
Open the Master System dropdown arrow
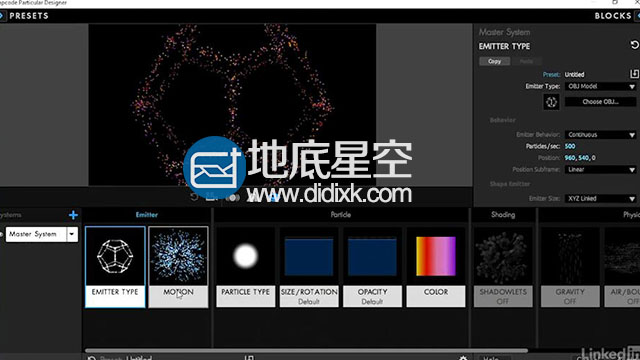click(x=72, y=234)
